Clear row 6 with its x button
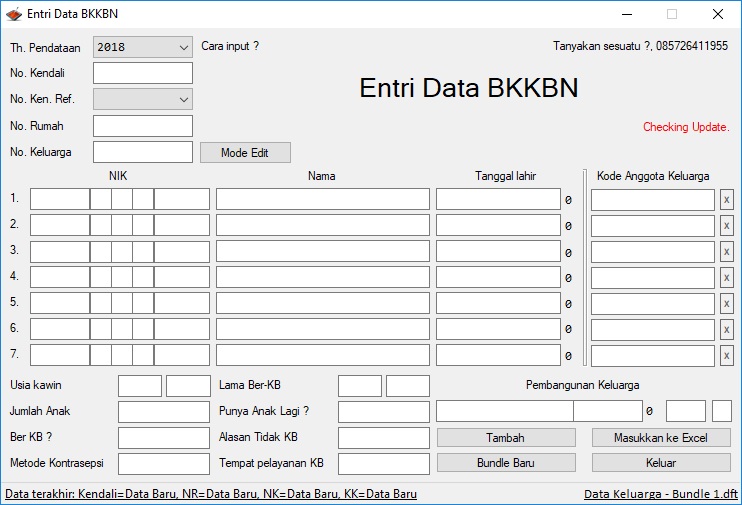 click(x=726, y=329)
